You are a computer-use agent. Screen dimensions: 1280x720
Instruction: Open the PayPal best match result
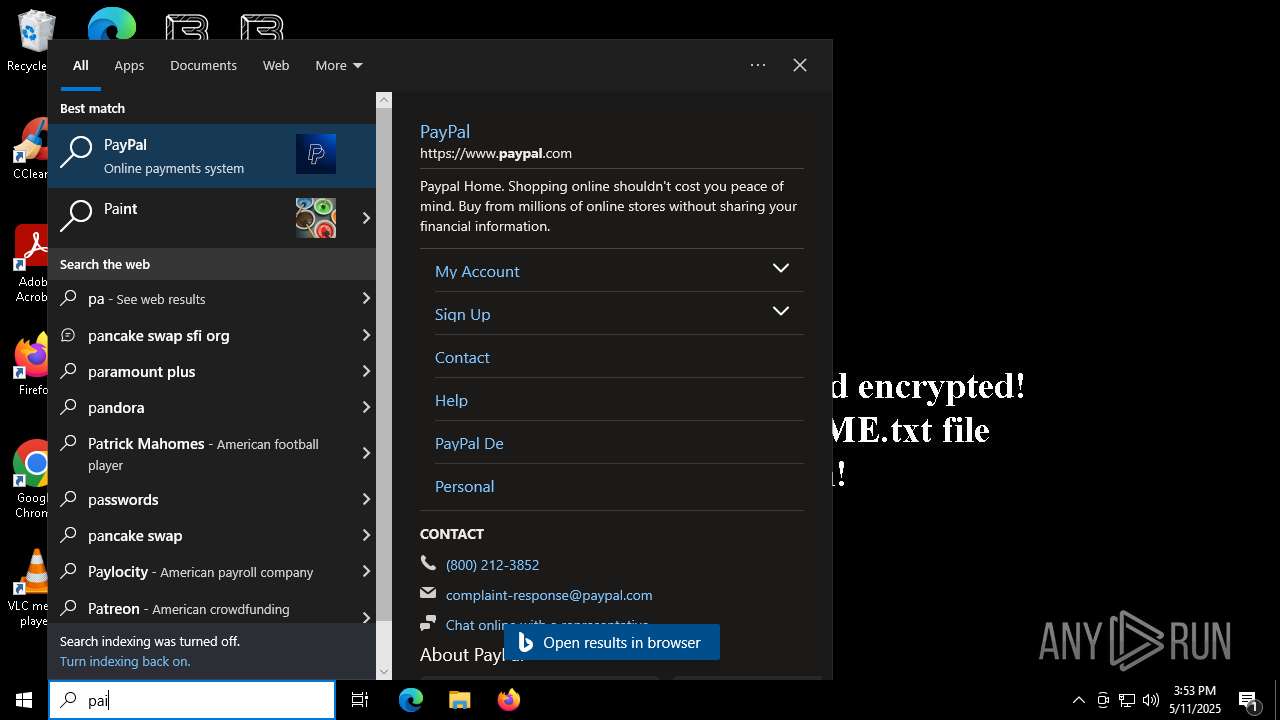tap(212, 156)
